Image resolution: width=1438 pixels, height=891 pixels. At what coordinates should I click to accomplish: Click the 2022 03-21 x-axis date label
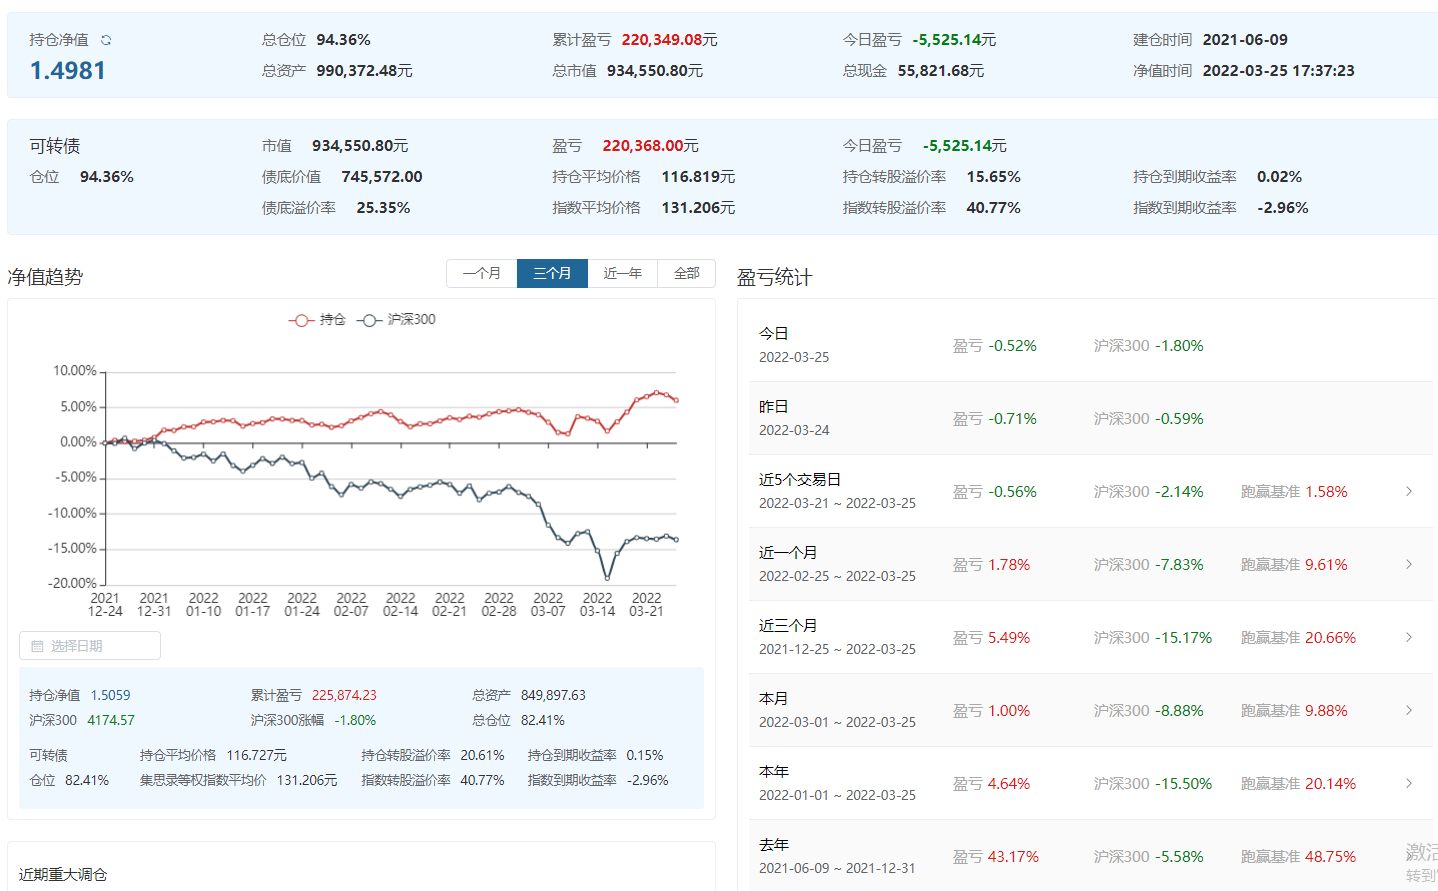[646, 605]
